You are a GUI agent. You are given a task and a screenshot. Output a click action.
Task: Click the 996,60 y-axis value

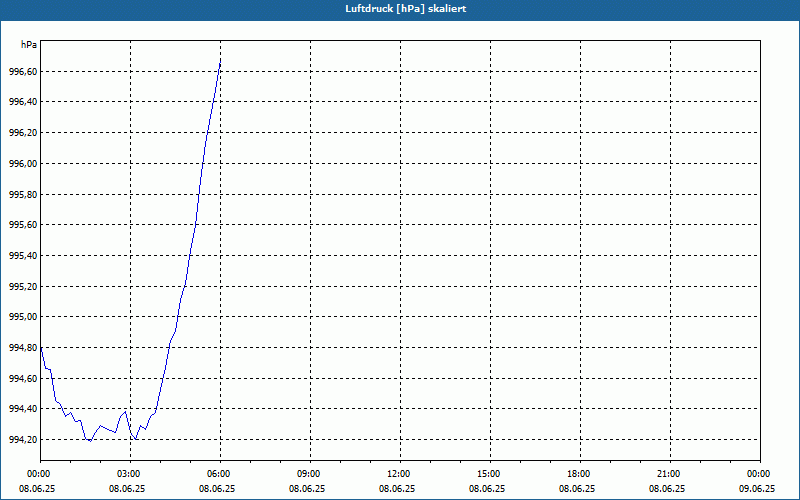point(23,72)
